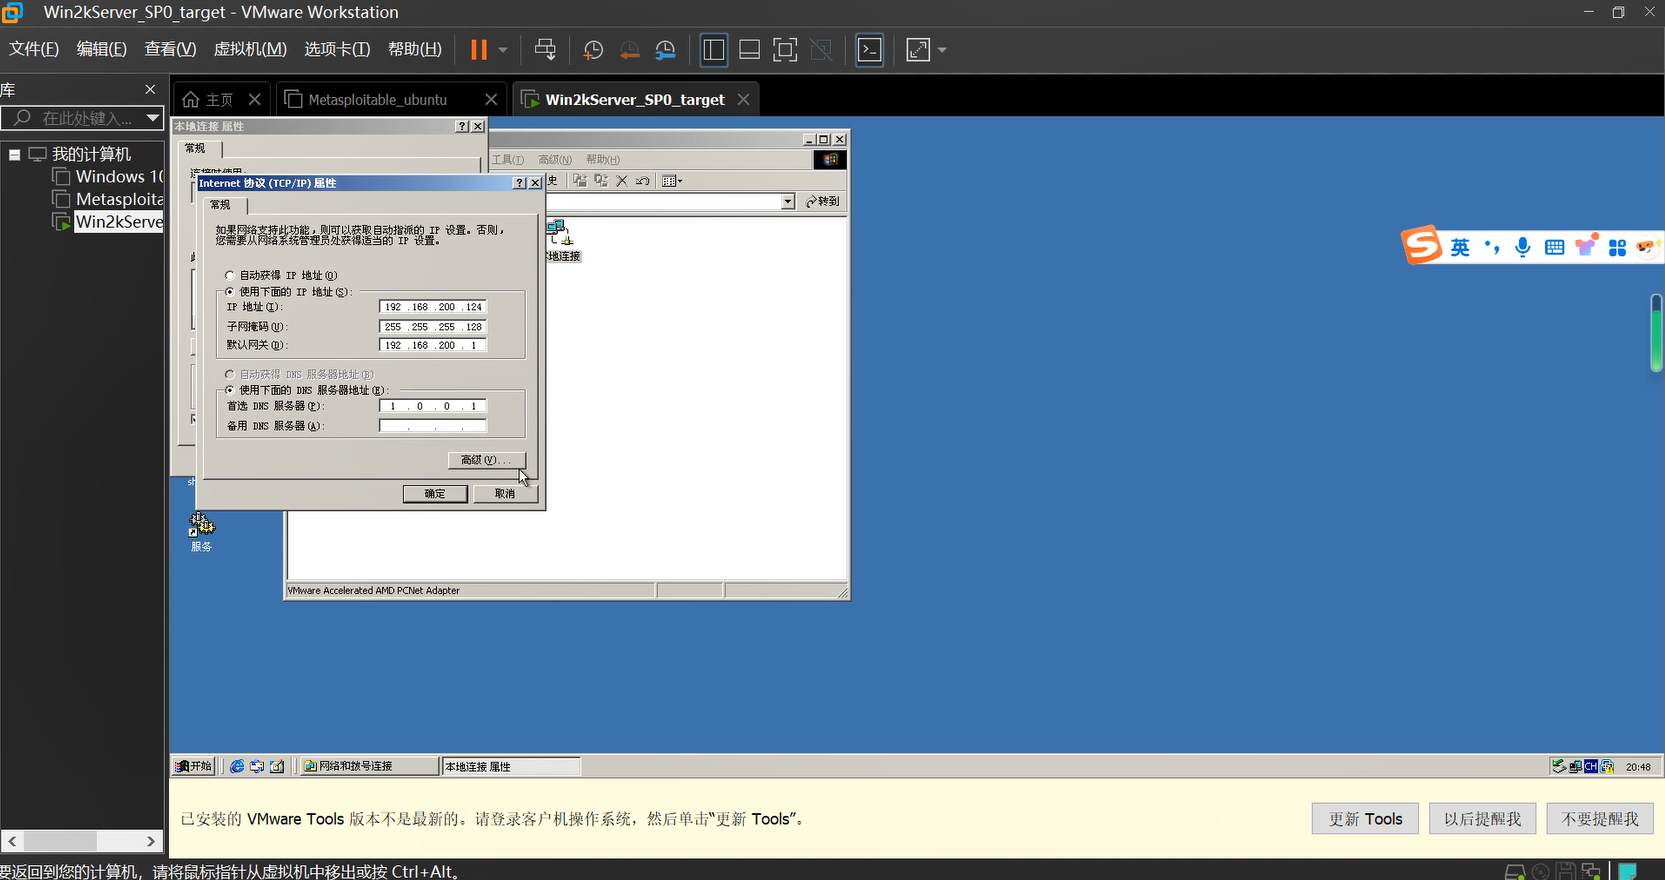This screenshot has height=880, width=1665.
Task: Click help ? button in TCP/IP dialog
Action: 519,183
